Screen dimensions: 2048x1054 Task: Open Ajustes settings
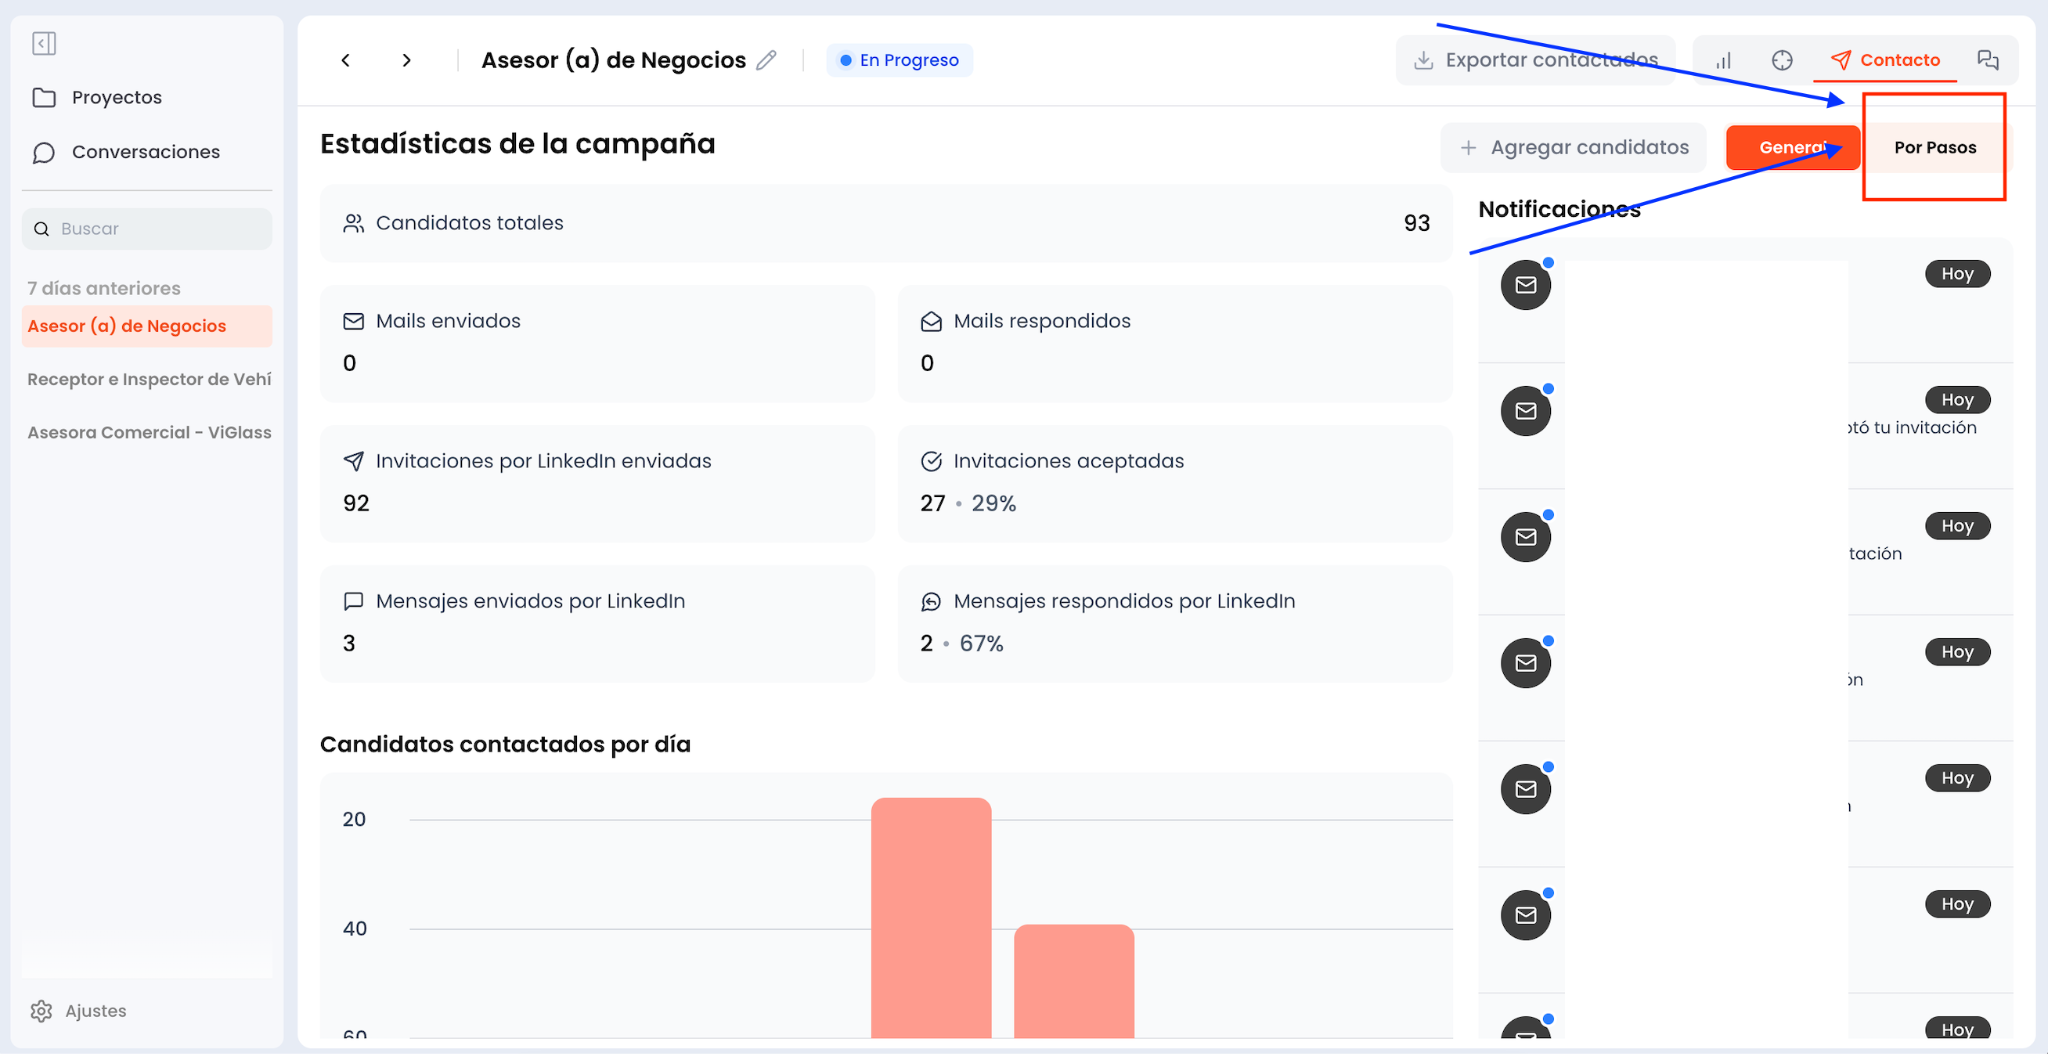(x=78, y=1011)
